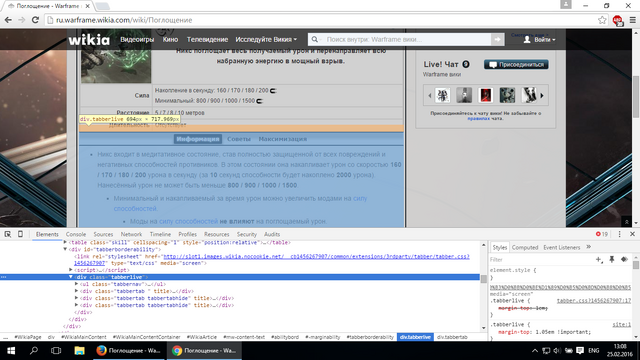
Task: Open the Network tab in DevTools
Action: [x=131, y=234]
